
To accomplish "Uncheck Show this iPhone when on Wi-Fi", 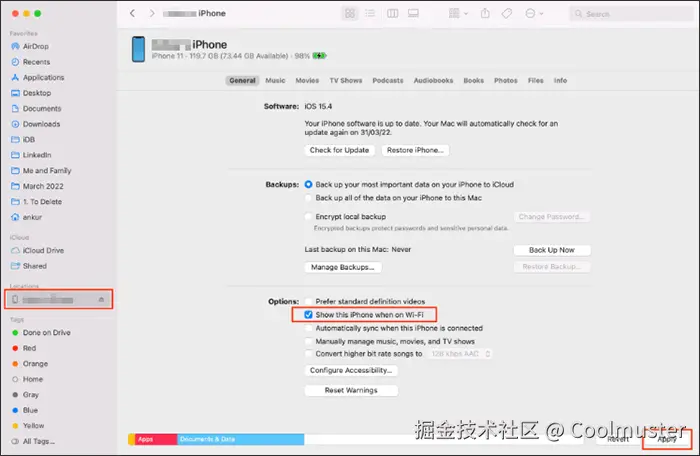I will point(308,315).
